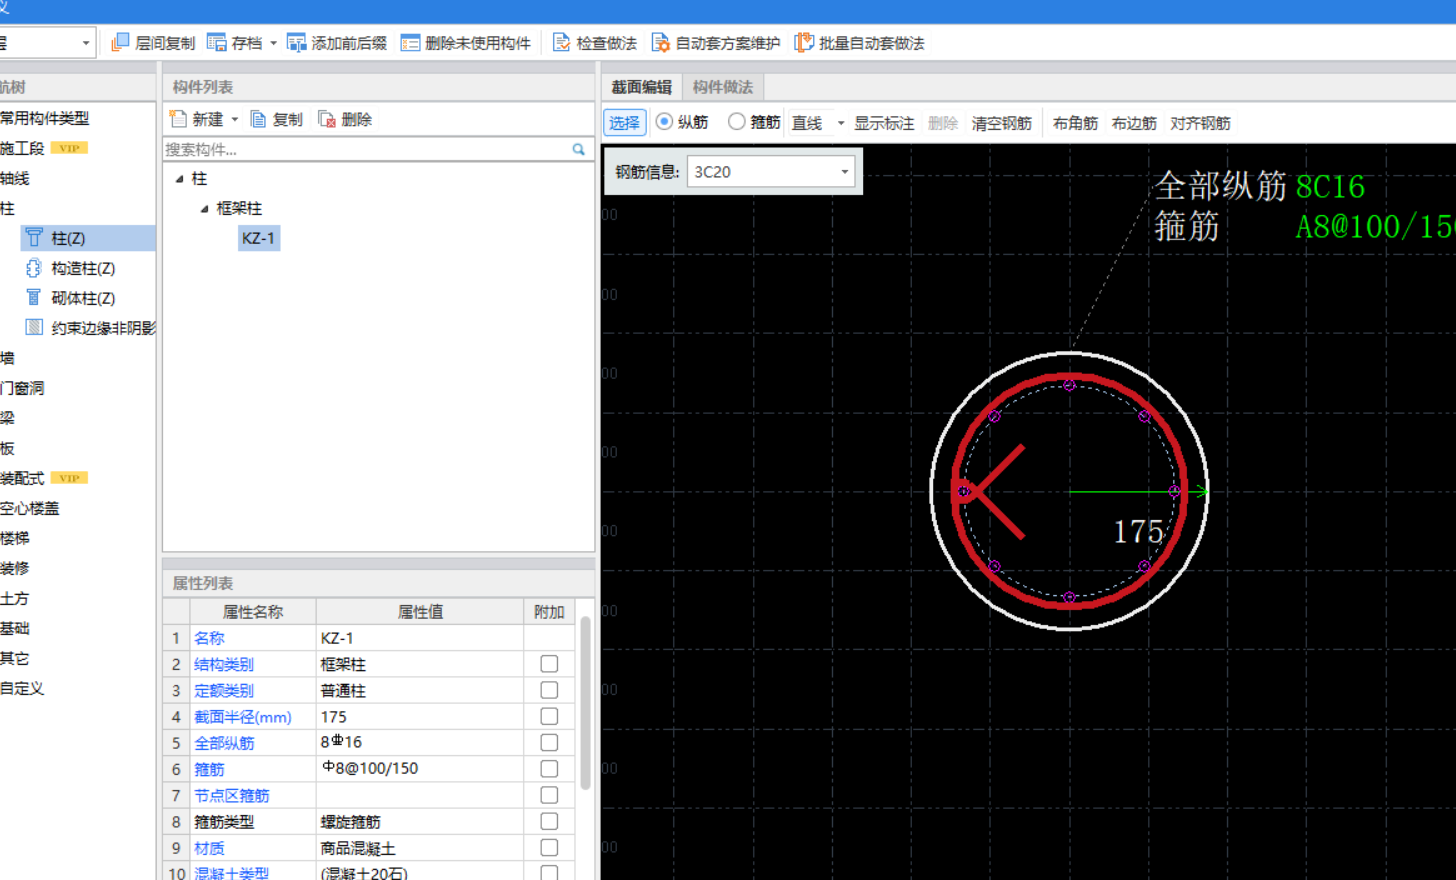Click the 截面半径 value 175 cell

coord(420,717)
